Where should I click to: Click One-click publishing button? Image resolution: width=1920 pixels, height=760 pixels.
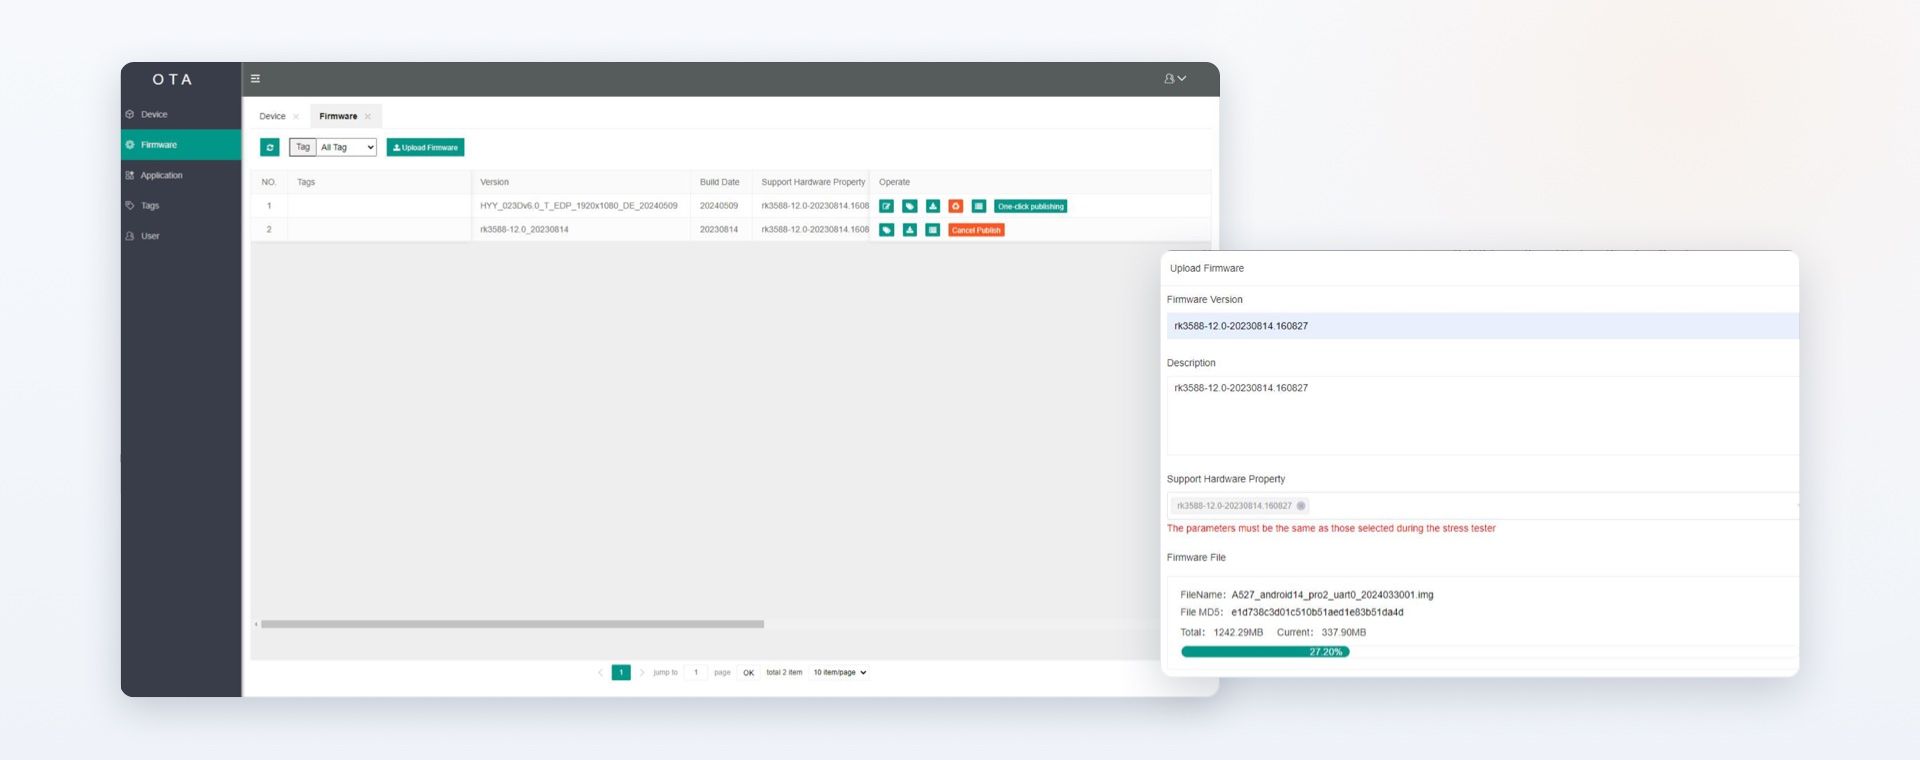tap(1031, 206)
